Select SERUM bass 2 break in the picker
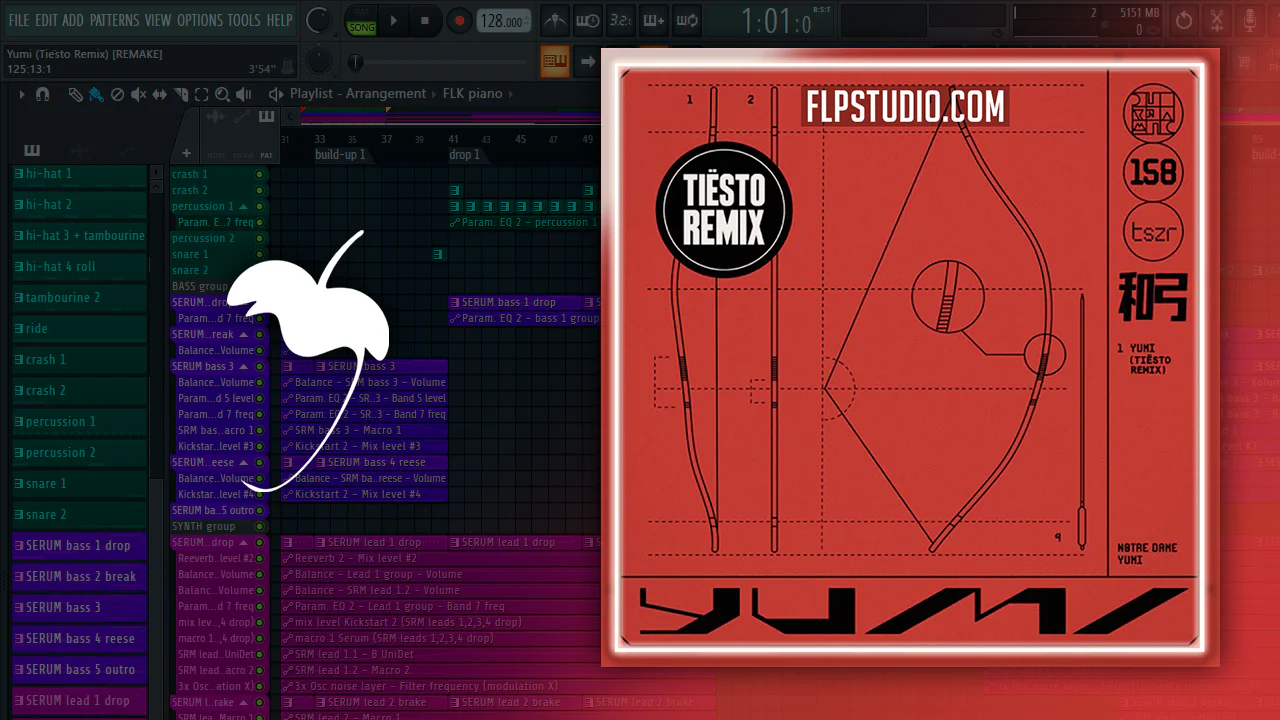 pos(79,577)
